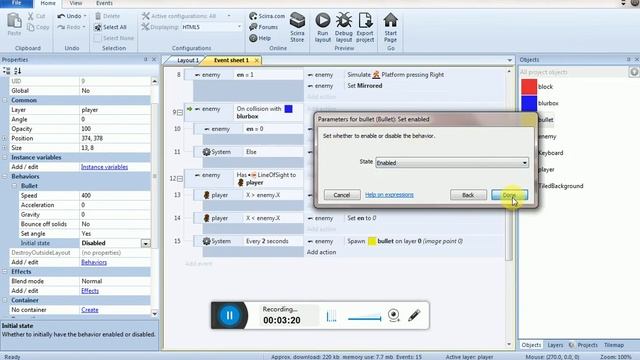
Task: Go to the Start Page
Action: (x=390, y=27)
